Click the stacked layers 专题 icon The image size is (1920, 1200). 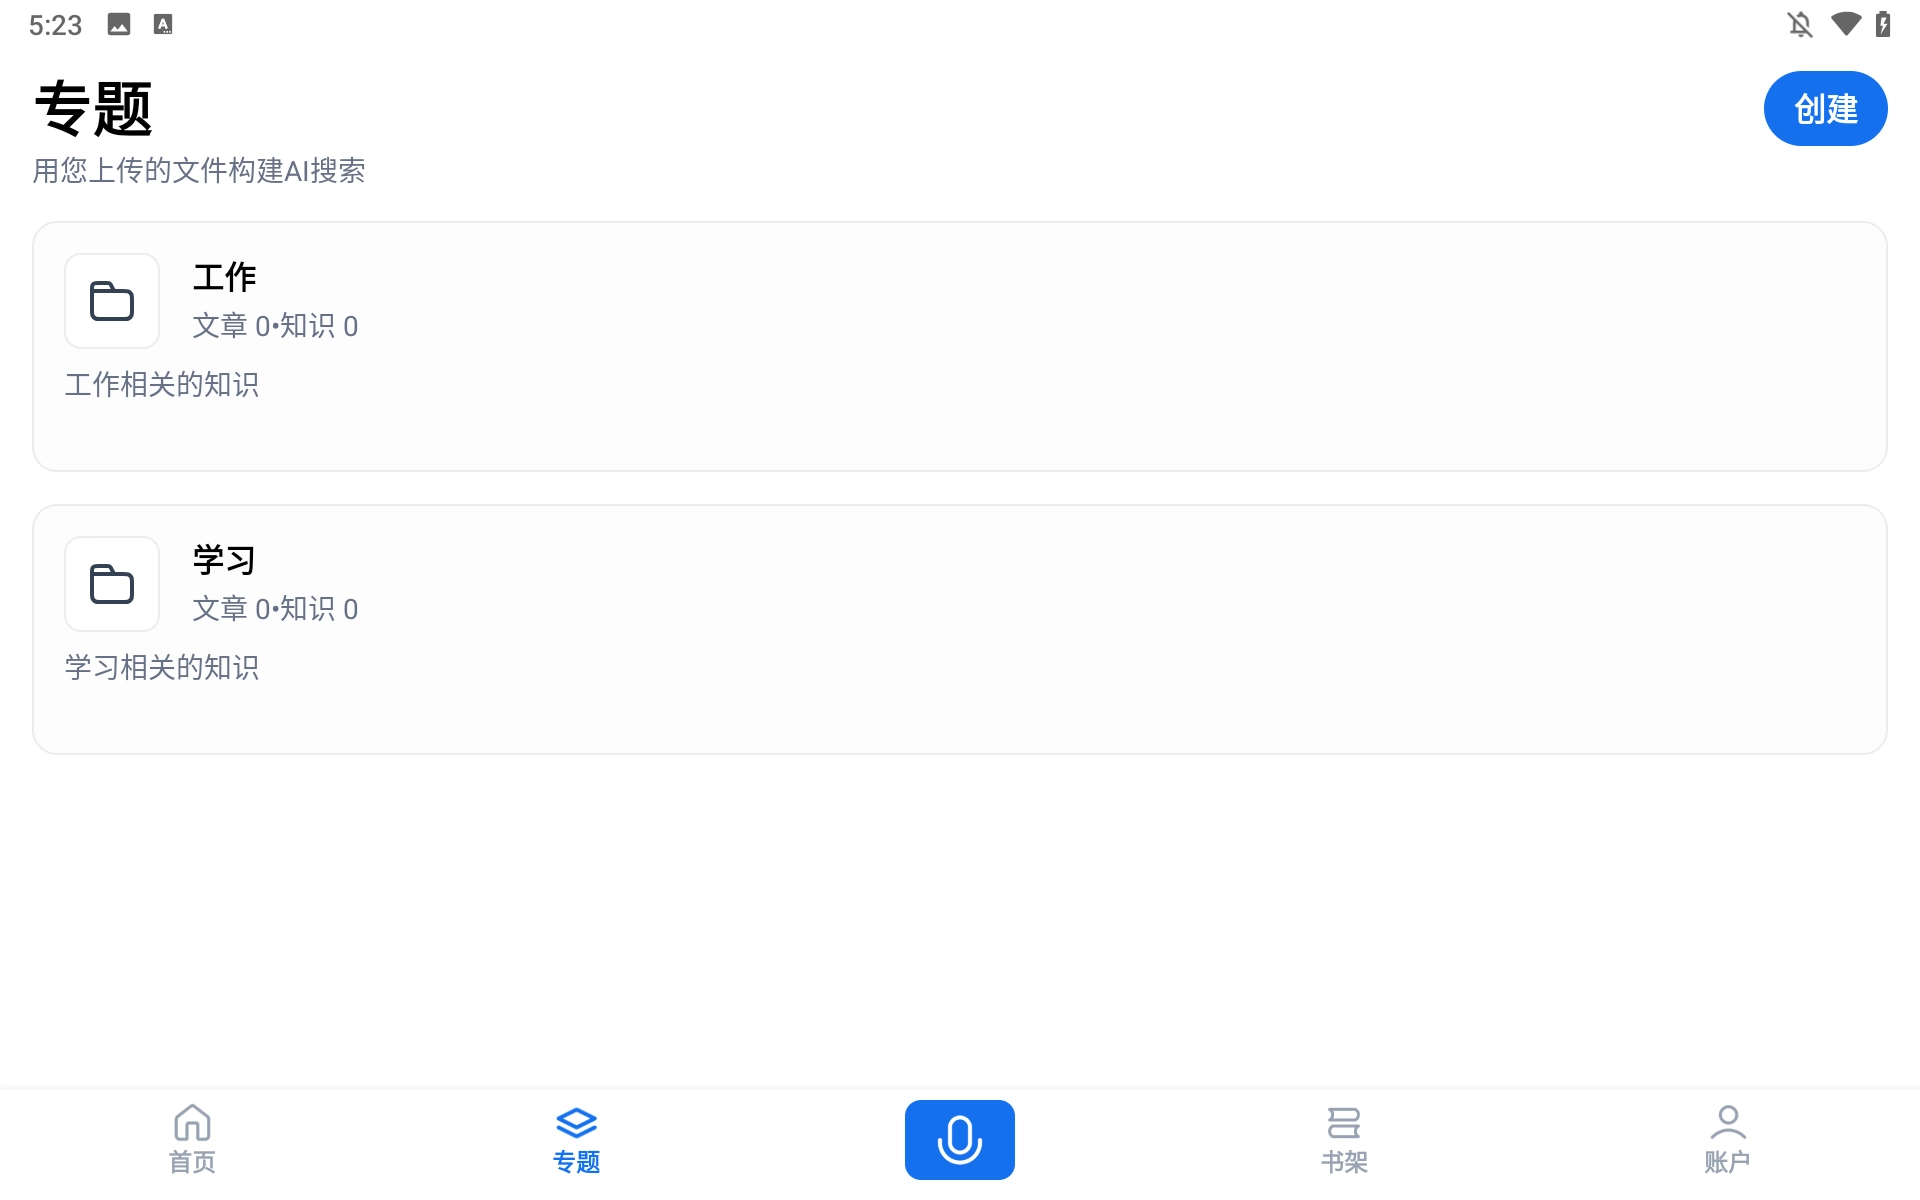pyautogui.click(x=576, y=1123)
